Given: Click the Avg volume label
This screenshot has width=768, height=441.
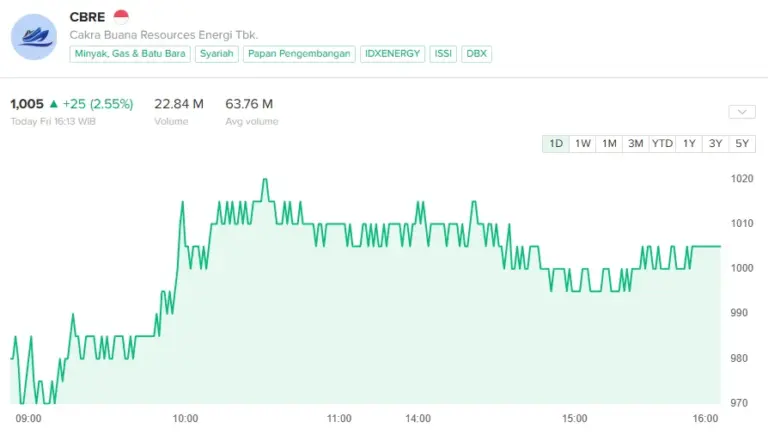Looking at the screenshot, I should pos(252,122).
